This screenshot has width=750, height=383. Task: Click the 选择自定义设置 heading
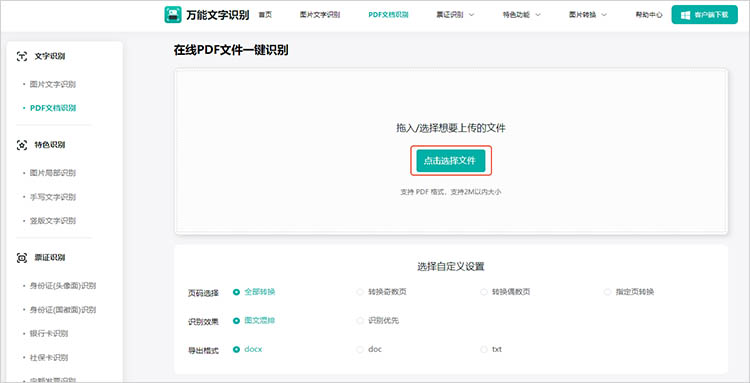pos(451,266)
